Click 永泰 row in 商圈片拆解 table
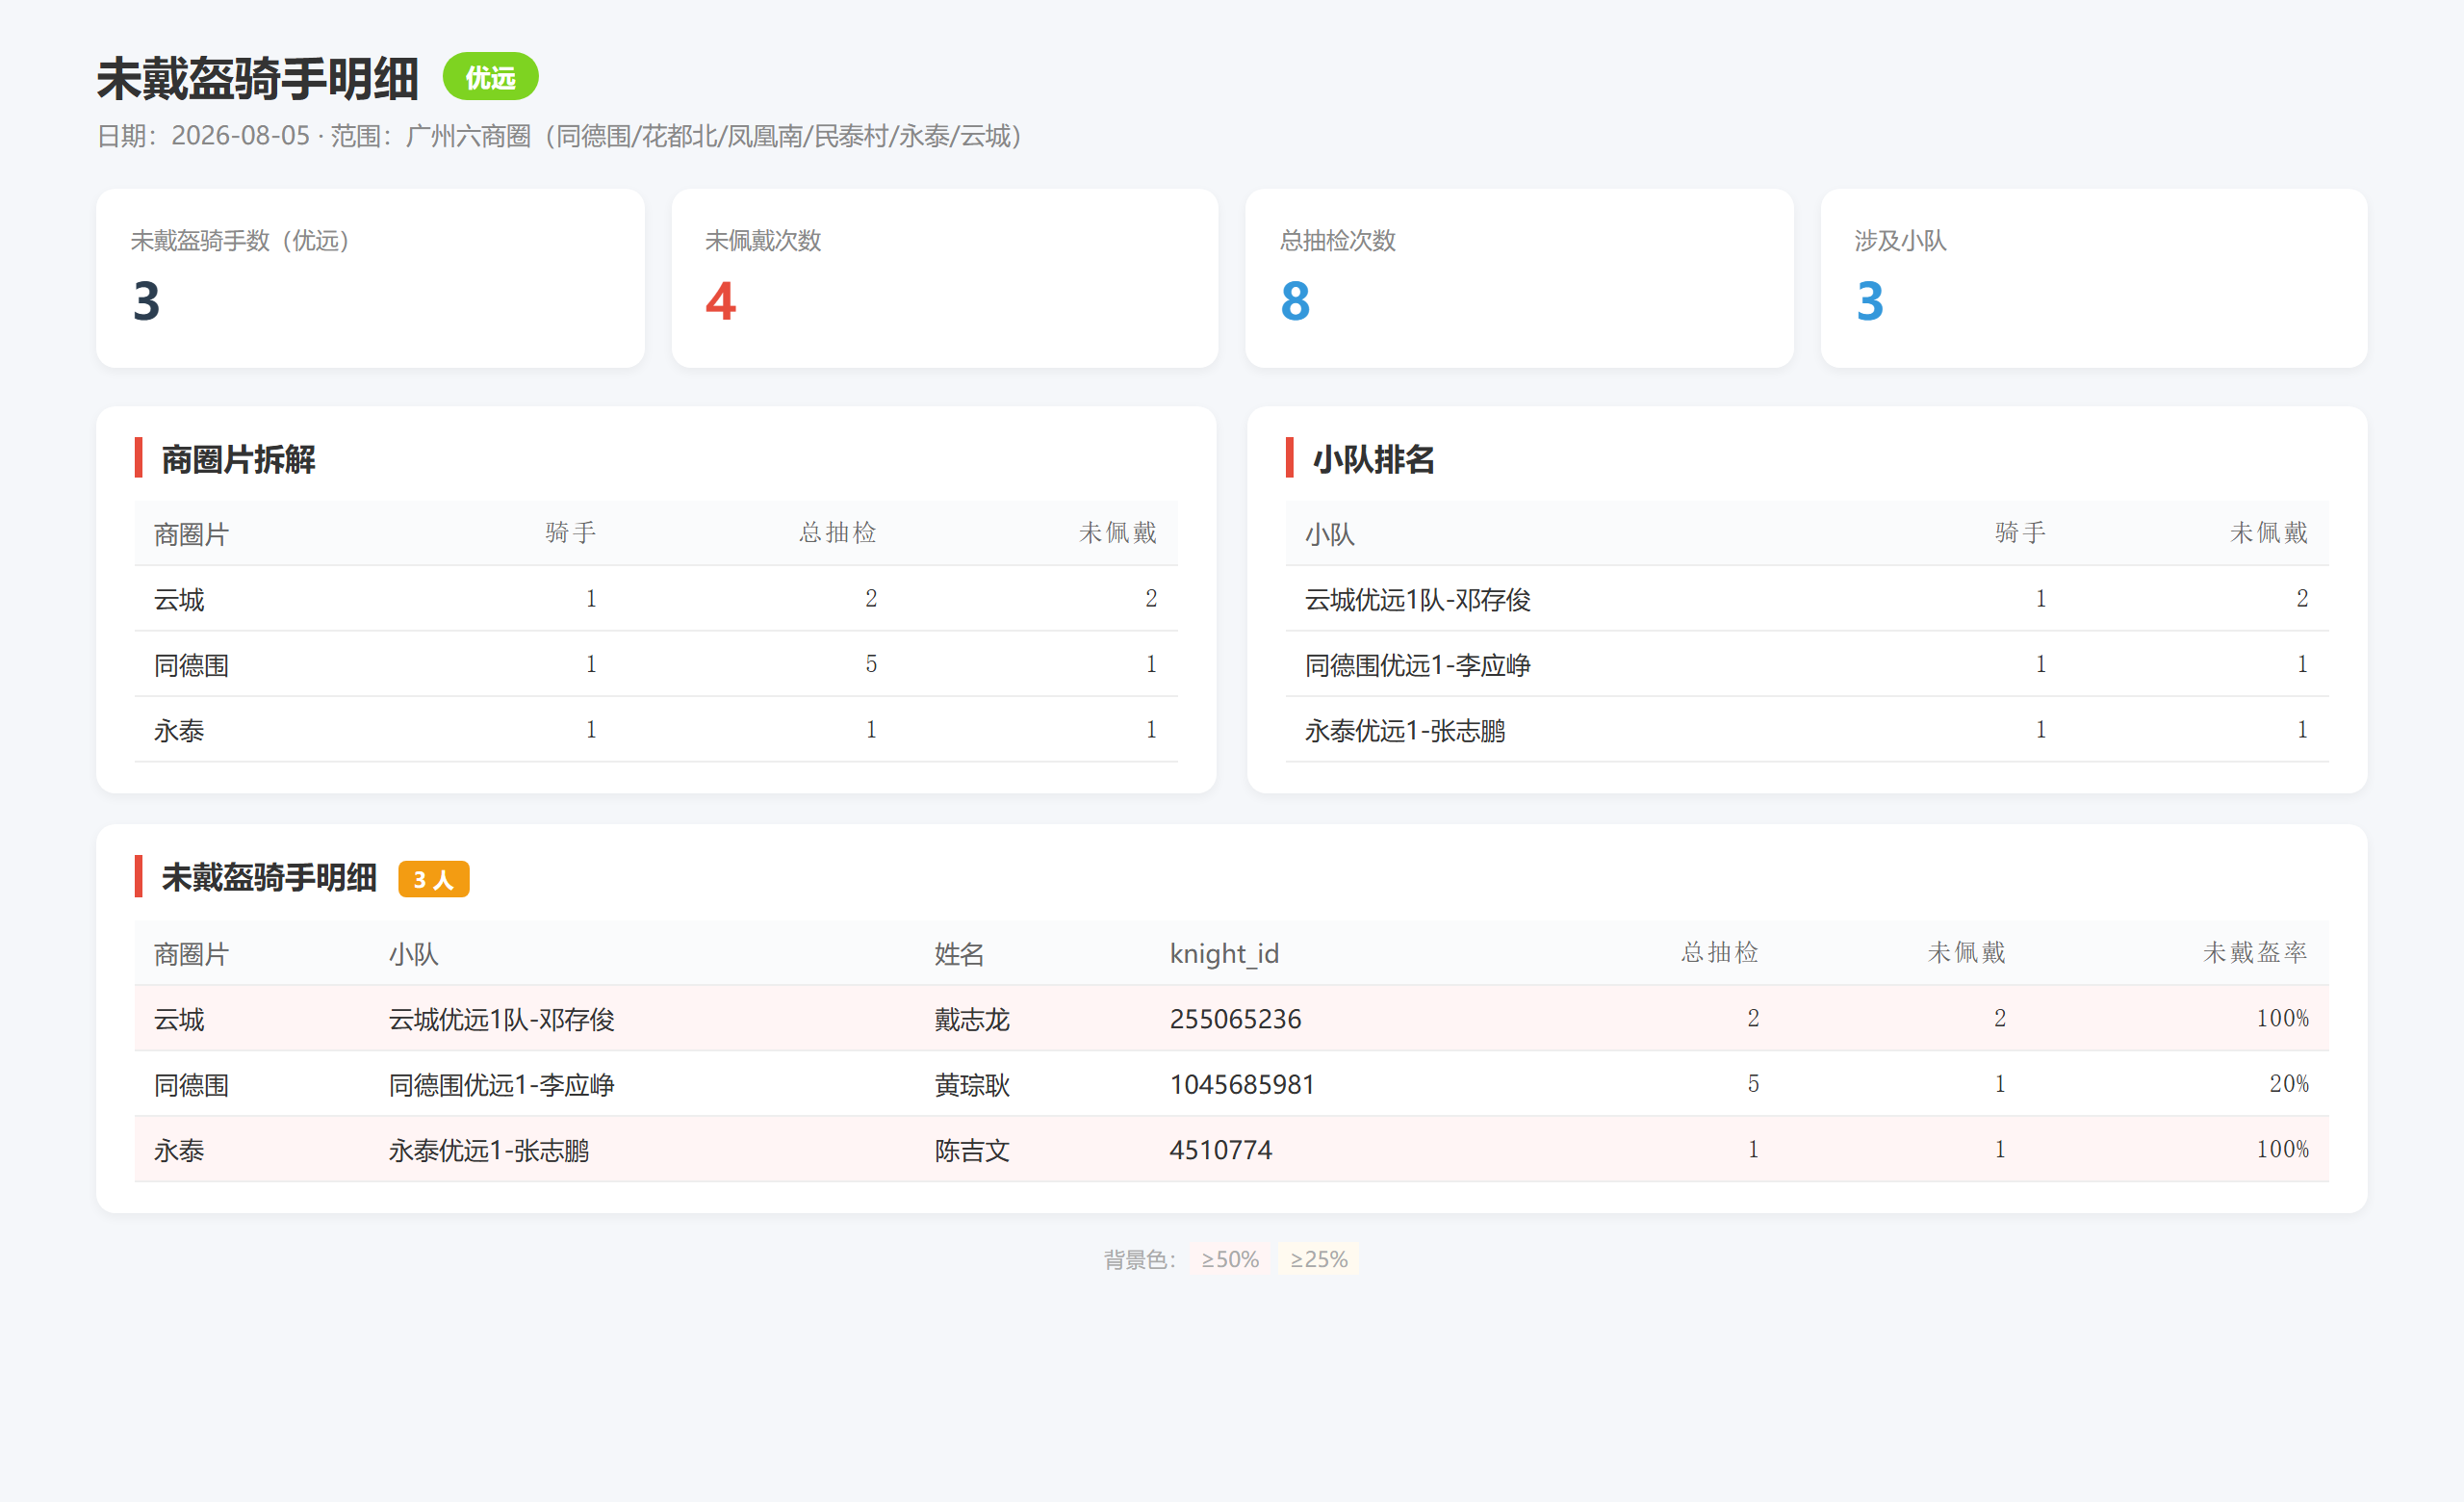The width and height of the screenshot is (2464, 1502). pyautogui.click(x=656, y=730)
